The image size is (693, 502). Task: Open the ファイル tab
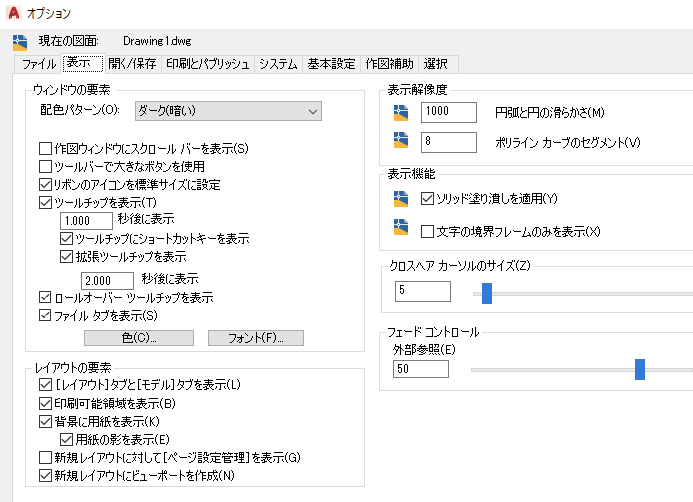[x=38, y=64]
